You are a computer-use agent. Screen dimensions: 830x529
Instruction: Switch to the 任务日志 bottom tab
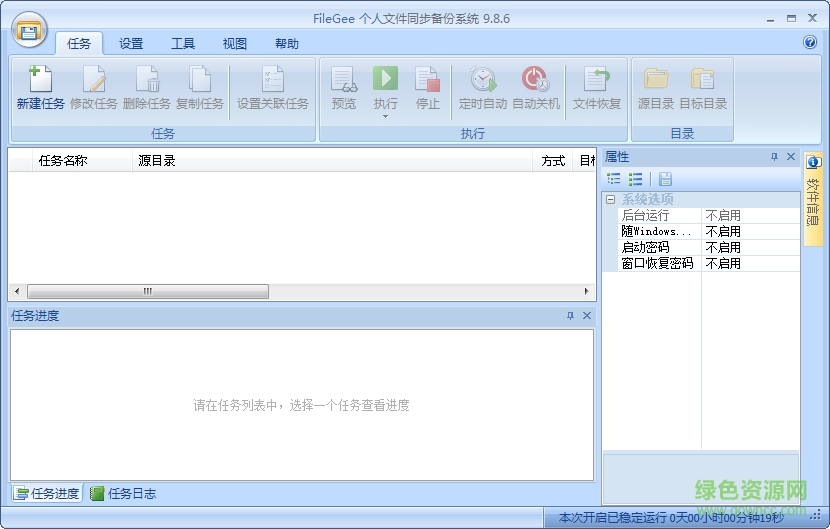(123, 494)
